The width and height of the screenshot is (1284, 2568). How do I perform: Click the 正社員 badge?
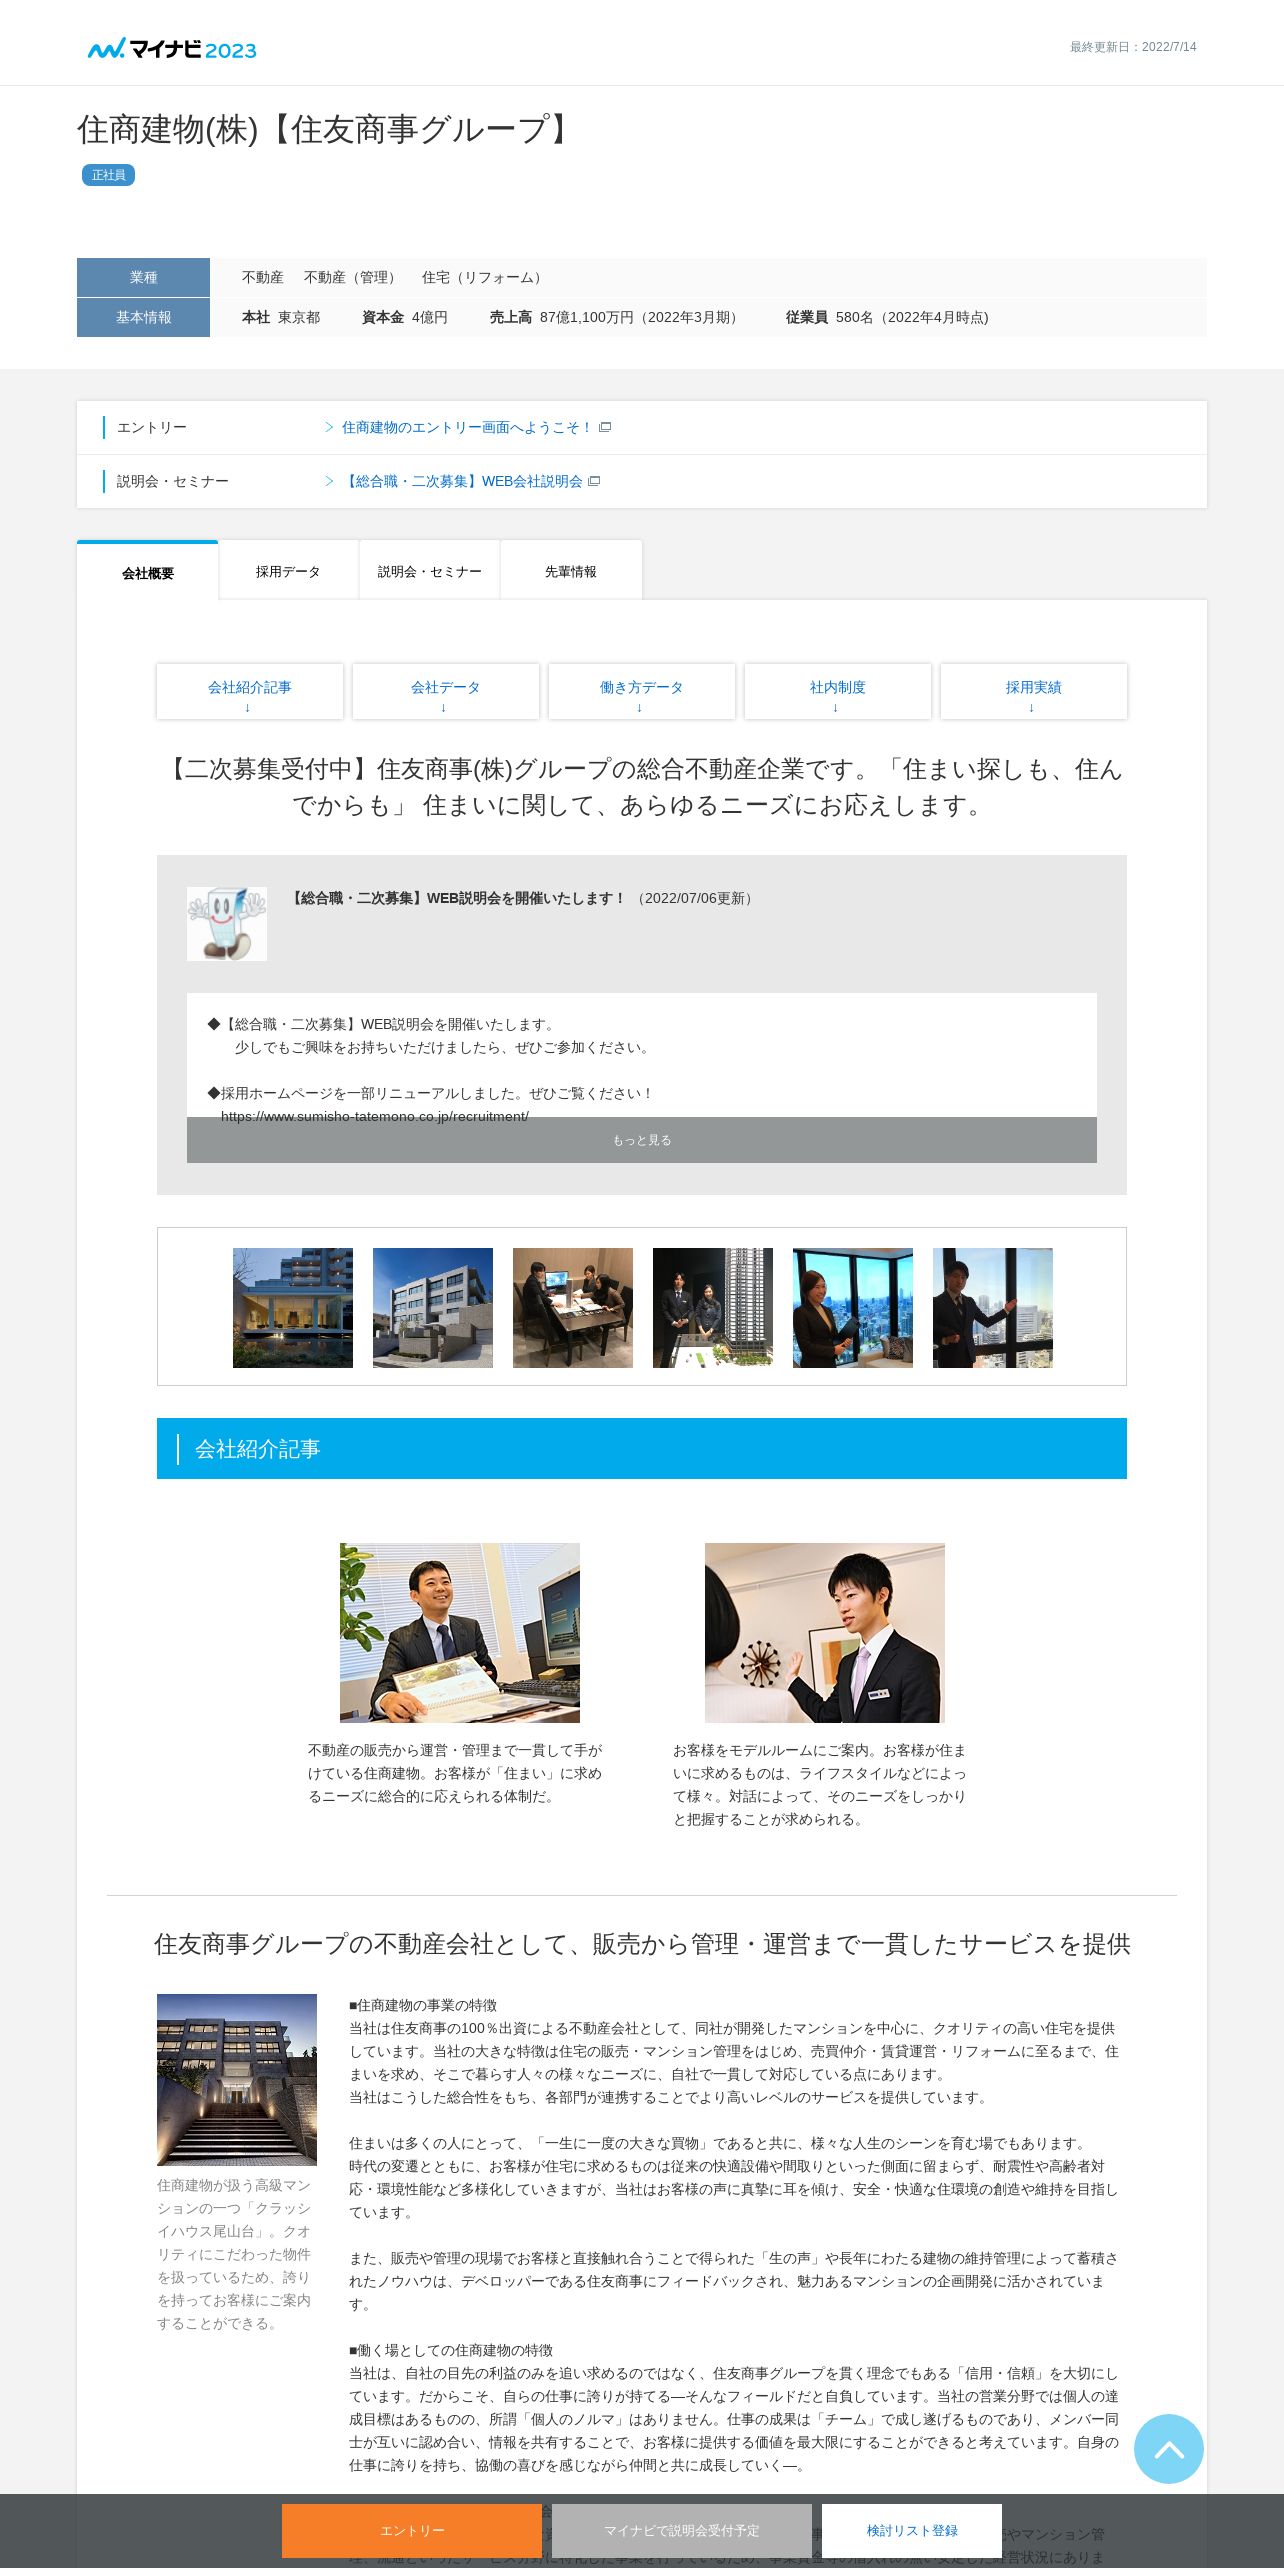pyautogui.click(x=108, y=175)
